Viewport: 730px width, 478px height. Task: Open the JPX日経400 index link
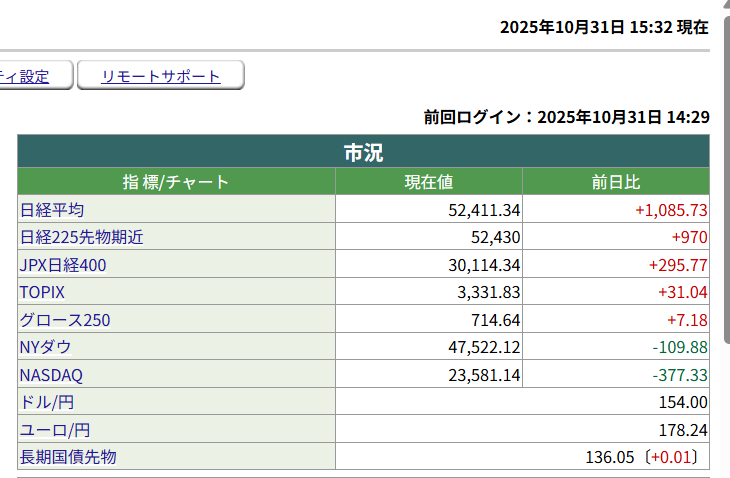tap(63, 265)
